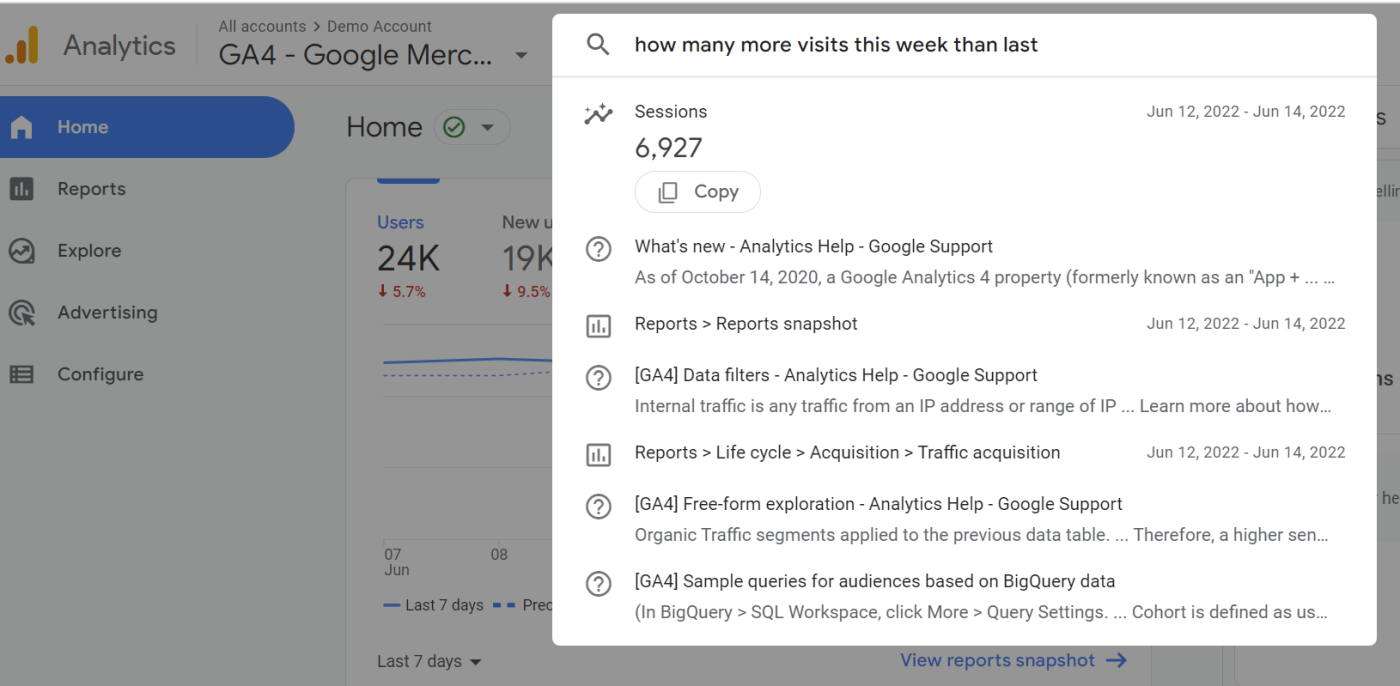Click arrow icon after View reports snapshot

(1116, 660)
